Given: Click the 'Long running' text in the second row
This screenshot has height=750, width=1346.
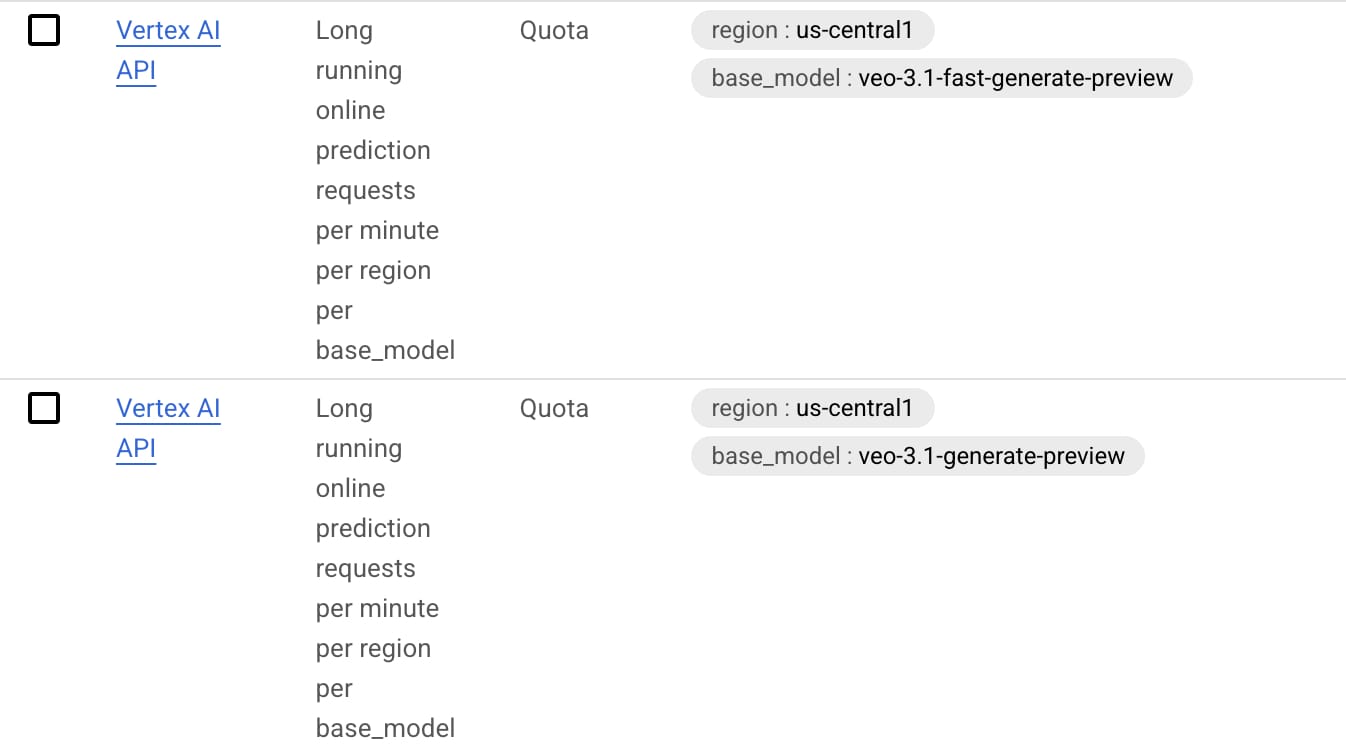Looking at the screenshot, I should point(358,428).
